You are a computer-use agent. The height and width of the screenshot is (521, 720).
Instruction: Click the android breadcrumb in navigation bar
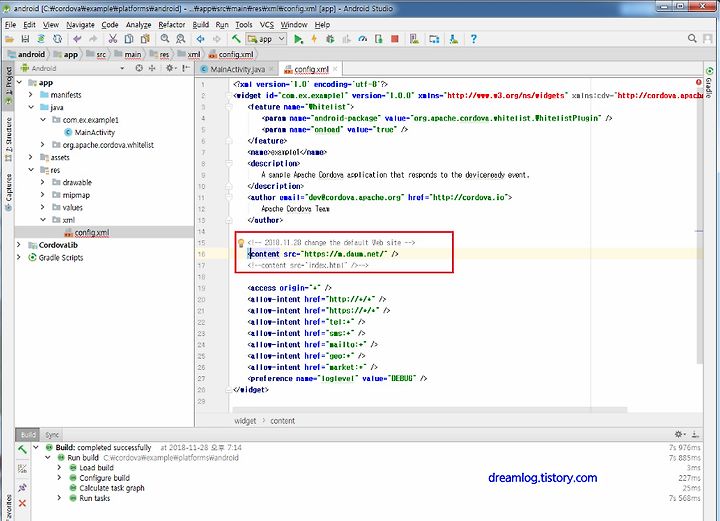tap(27, 55)
